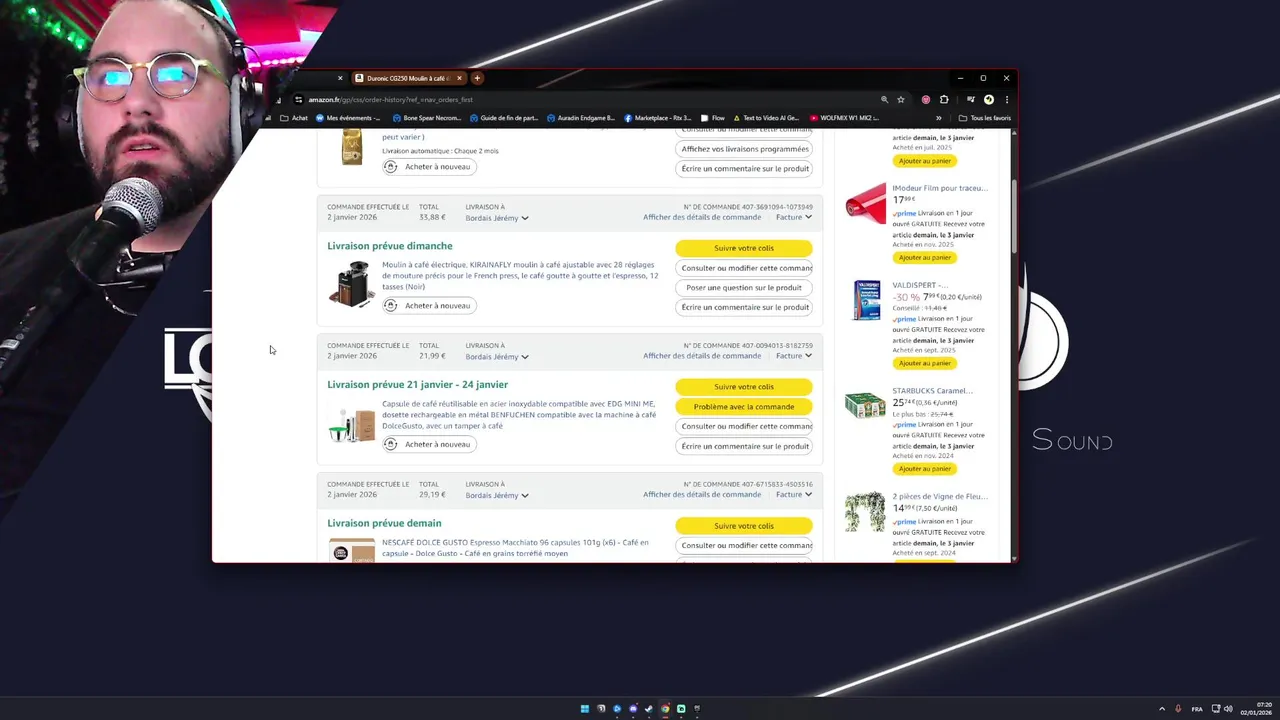Screen dimensions: 1280x720
Task: Click 'Acheter à nouveau' for the automatic delivery item
Action: [x=428, y=167]
